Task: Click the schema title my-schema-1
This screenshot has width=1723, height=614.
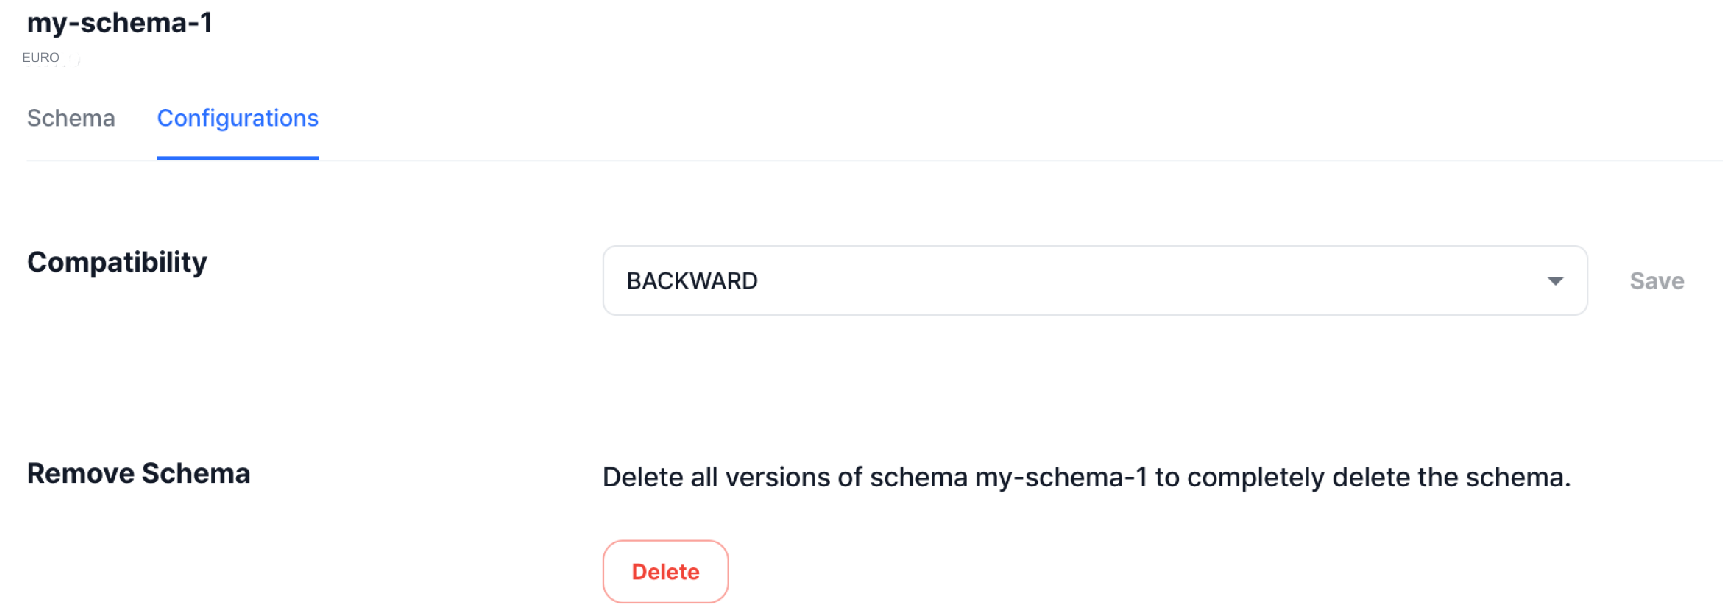Action: point(118,23)
